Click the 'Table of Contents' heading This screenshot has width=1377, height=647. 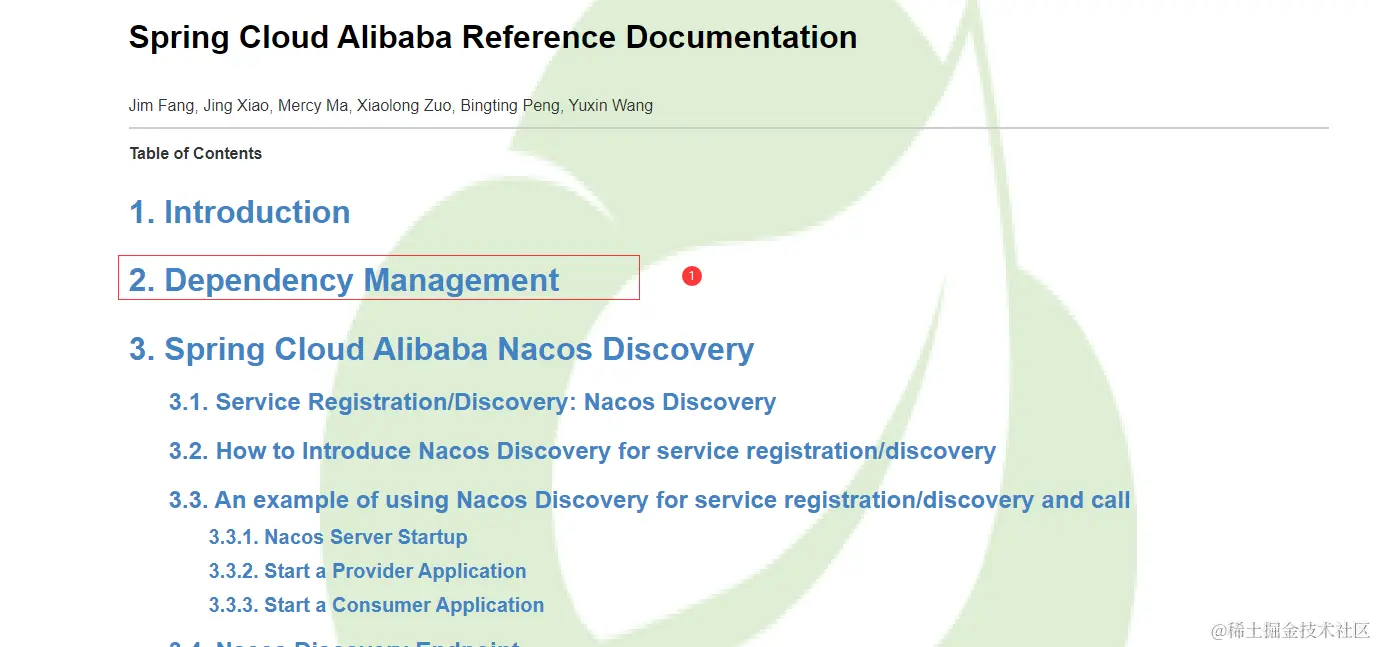(x=196, y=153)
